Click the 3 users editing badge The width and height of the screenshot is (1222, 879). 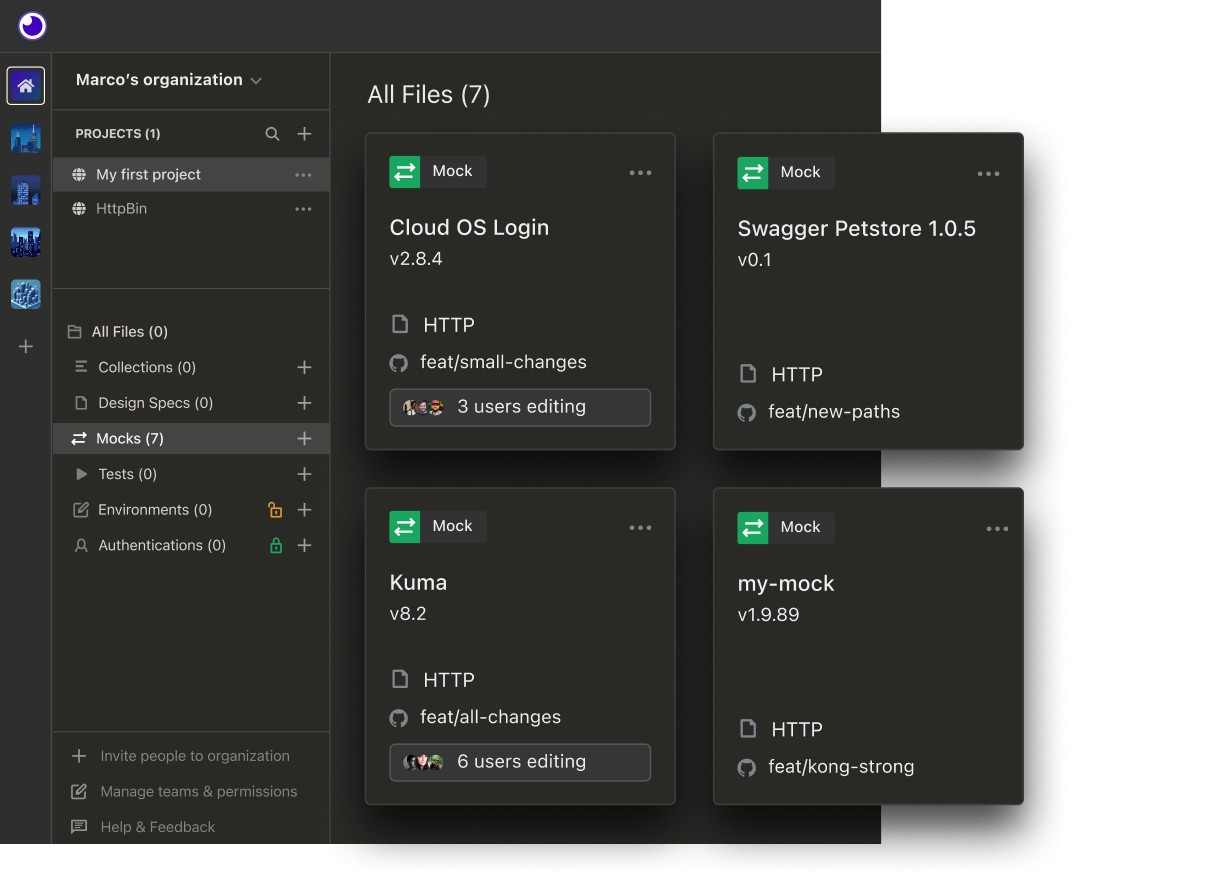(520, 407)
